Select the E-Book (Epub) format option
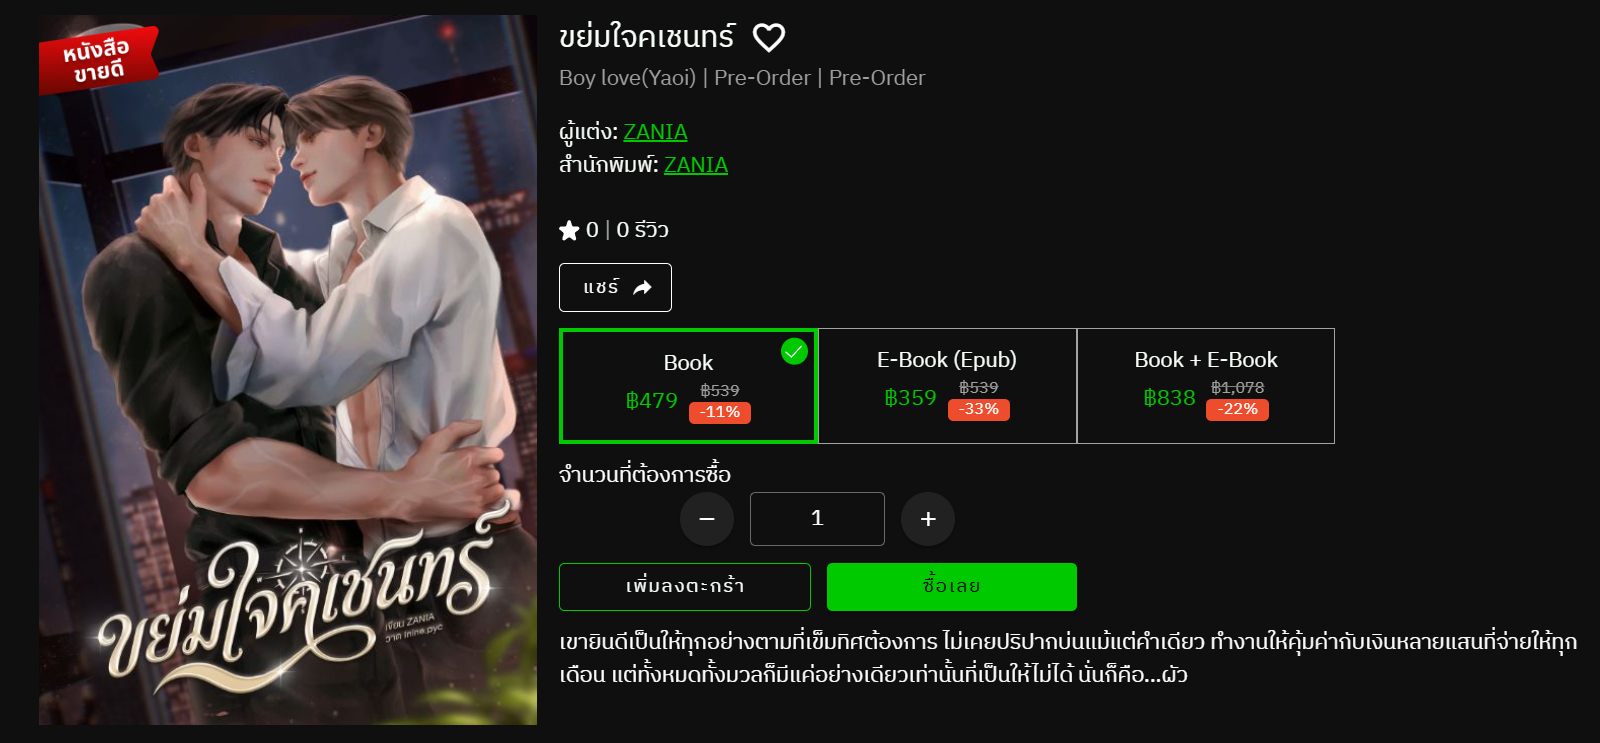This screenshot has width=1600, height=743. coord(947,386)
